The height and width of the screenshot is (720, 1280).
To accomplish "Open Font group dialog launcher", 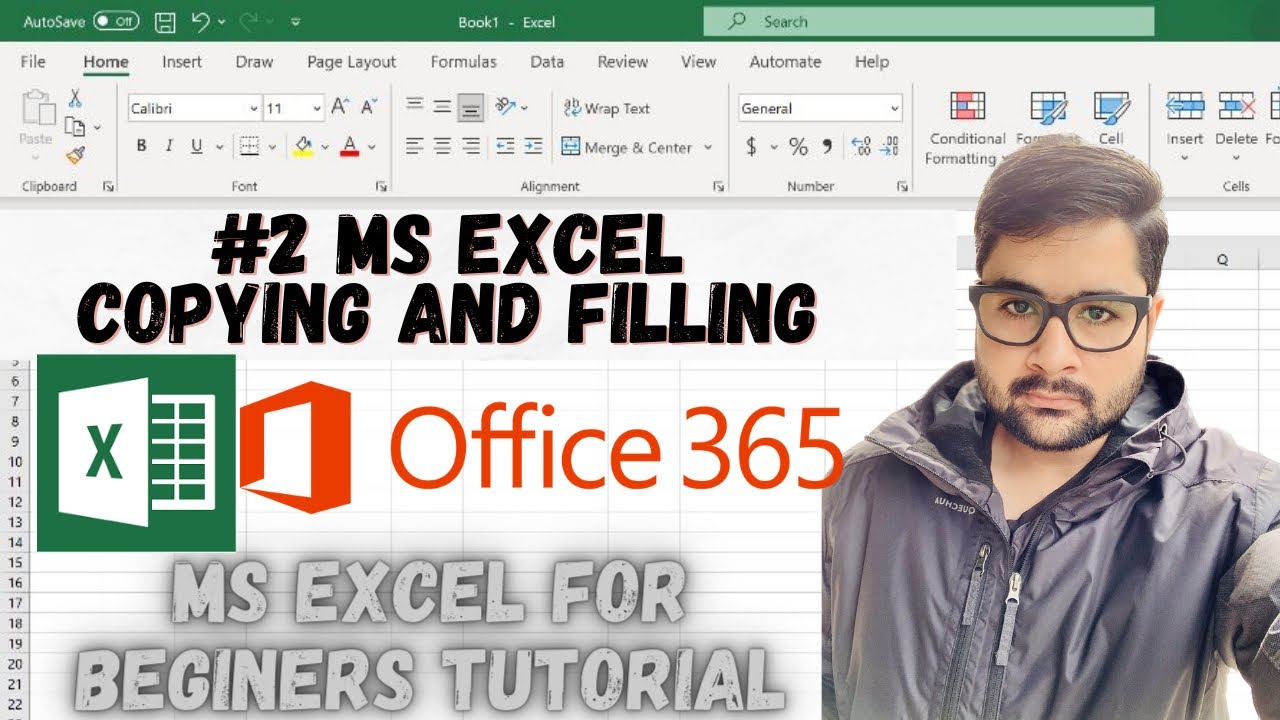I will coord(381,186).
